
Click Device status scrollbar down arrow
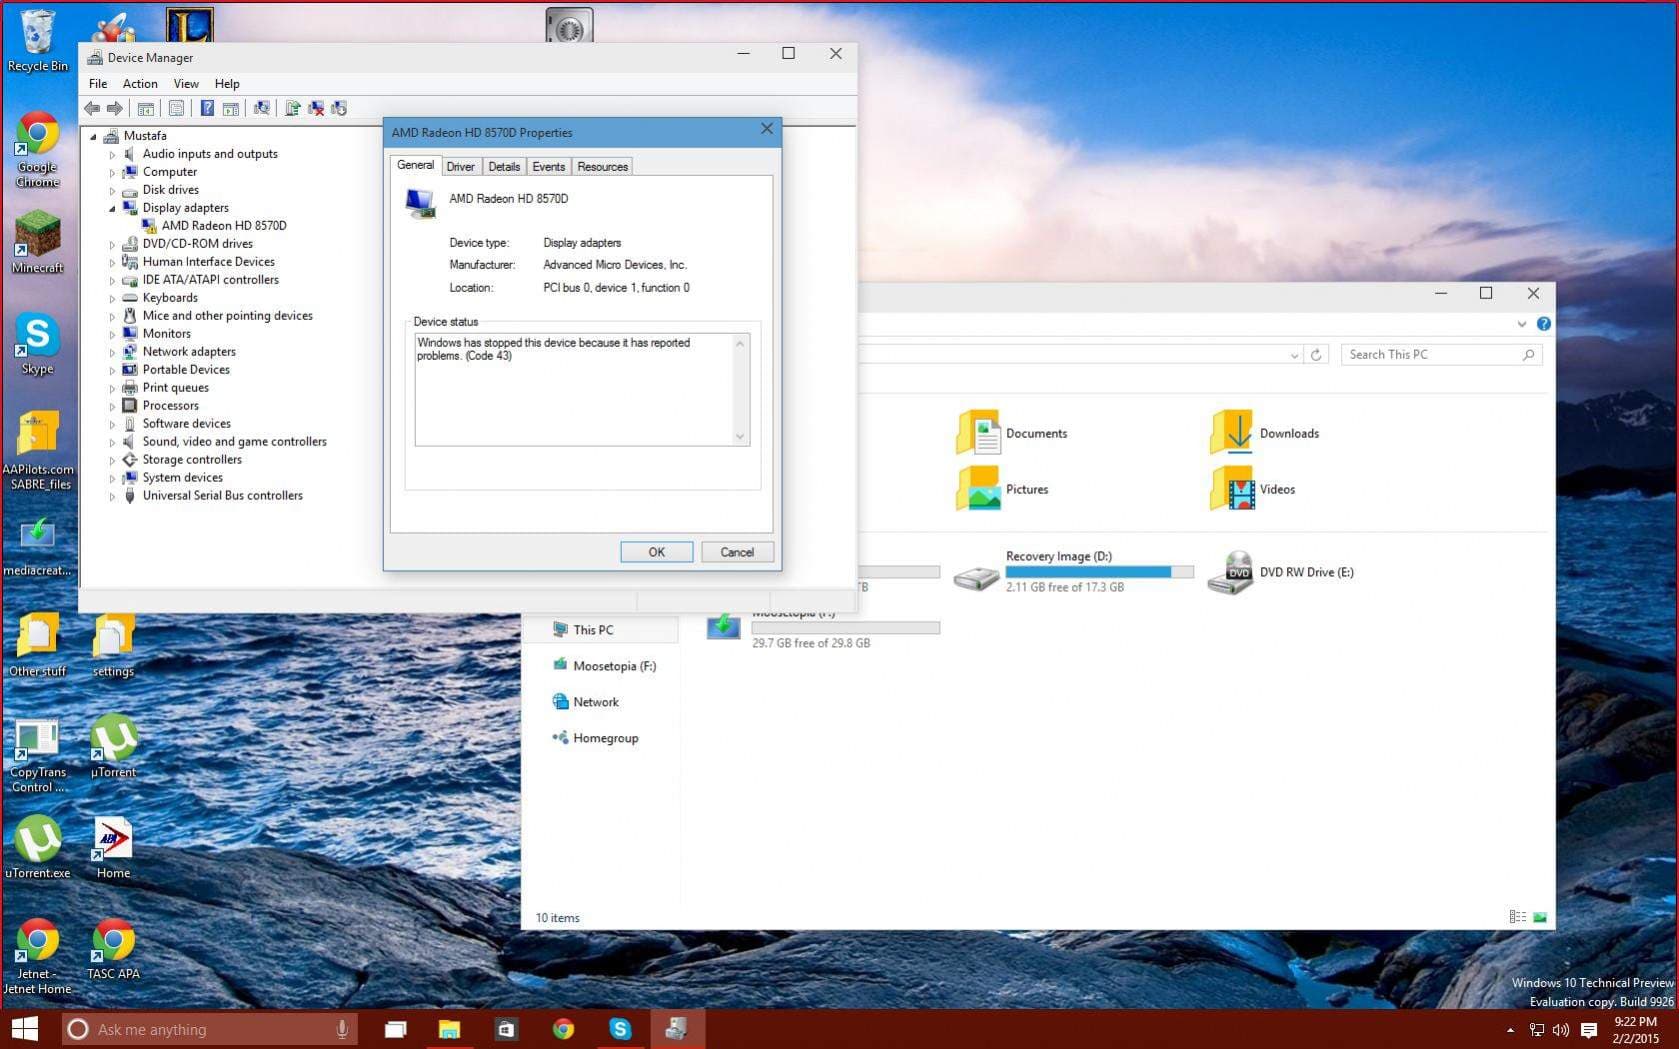(x=740, y=436)
